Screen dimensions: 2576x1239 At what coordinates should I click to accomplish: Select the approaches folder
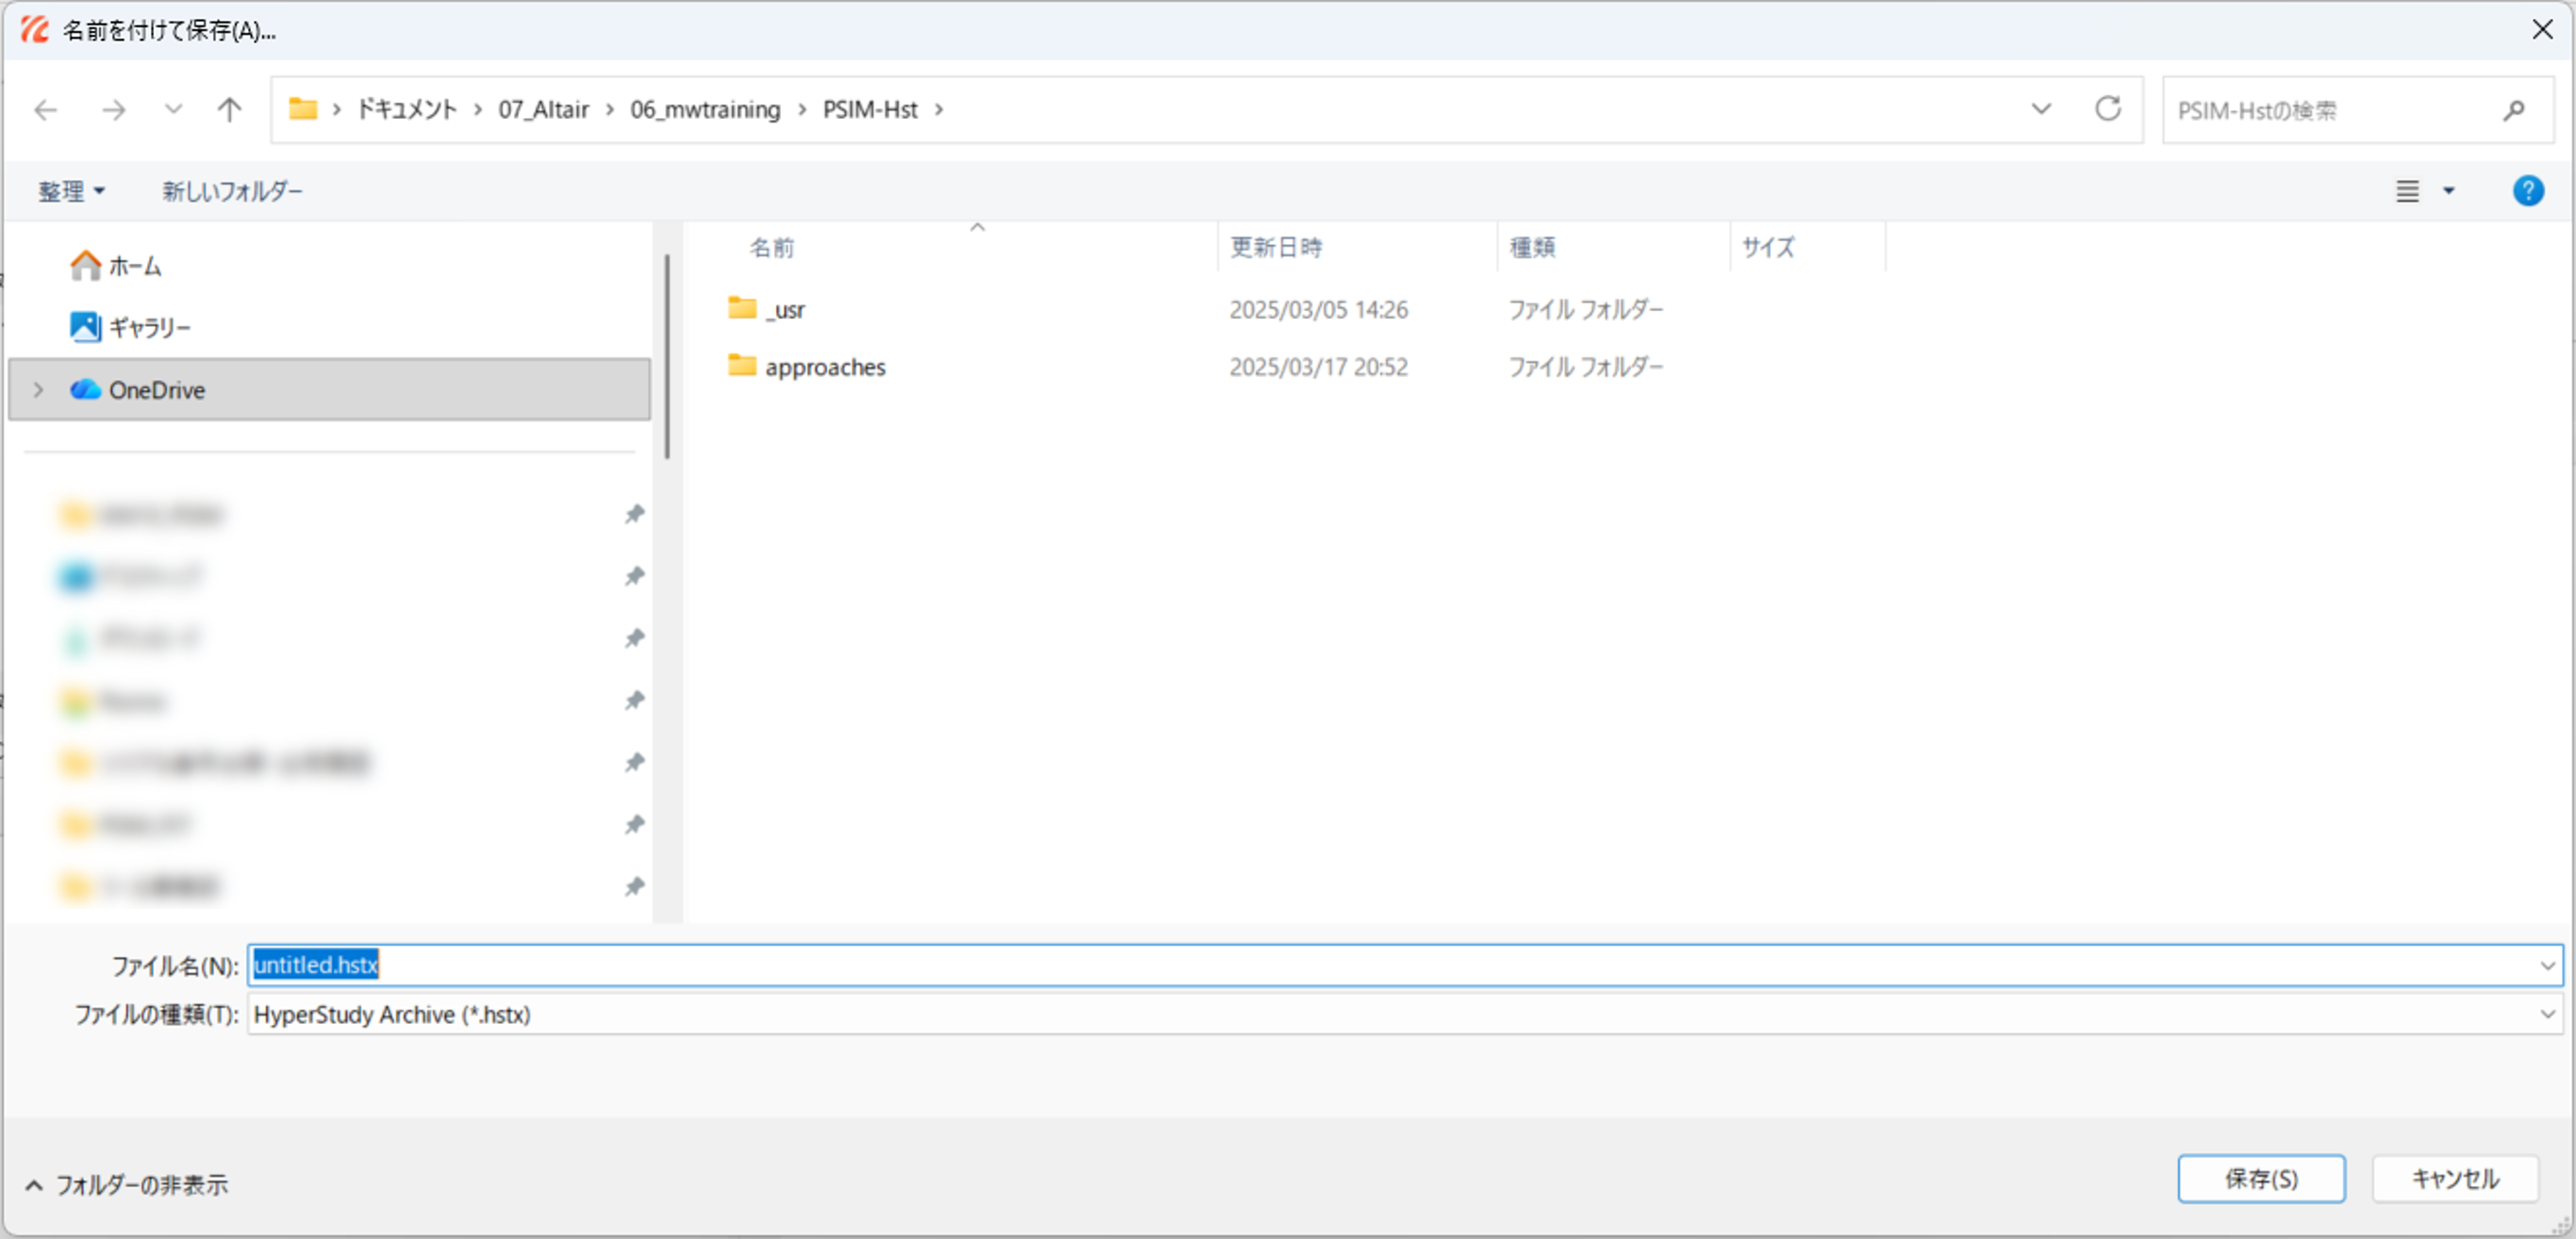[824, 367]
